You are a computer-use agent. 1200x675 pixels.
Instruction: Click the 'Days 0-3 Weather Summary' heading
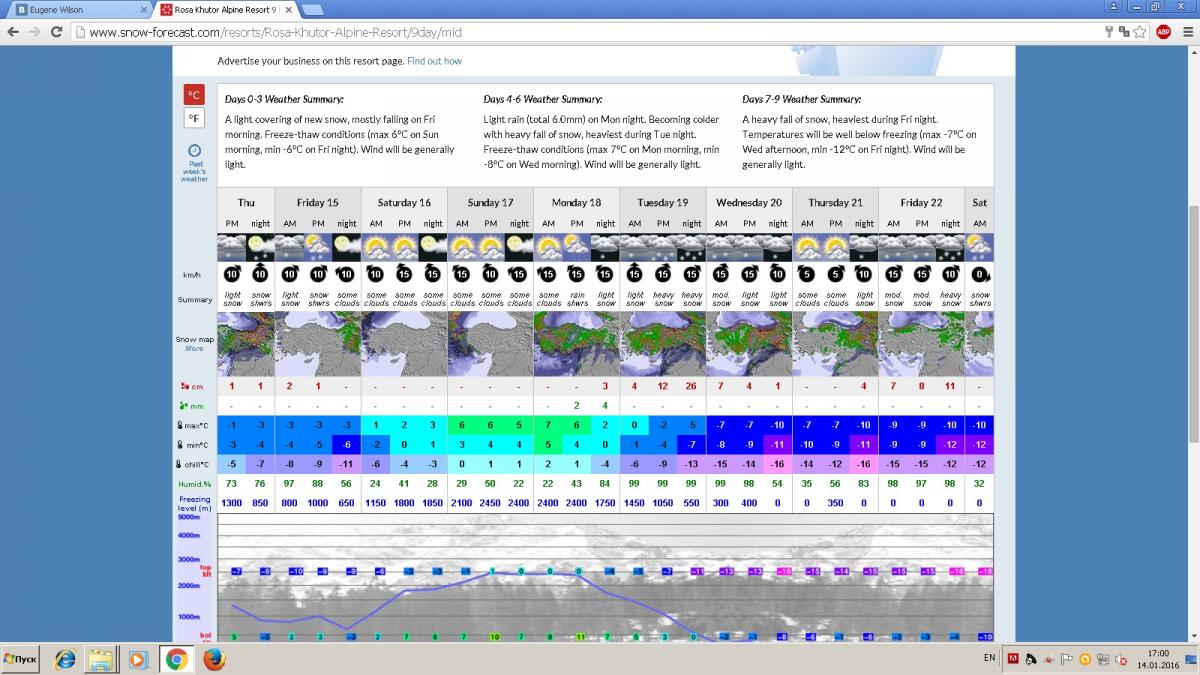(284, 100)
